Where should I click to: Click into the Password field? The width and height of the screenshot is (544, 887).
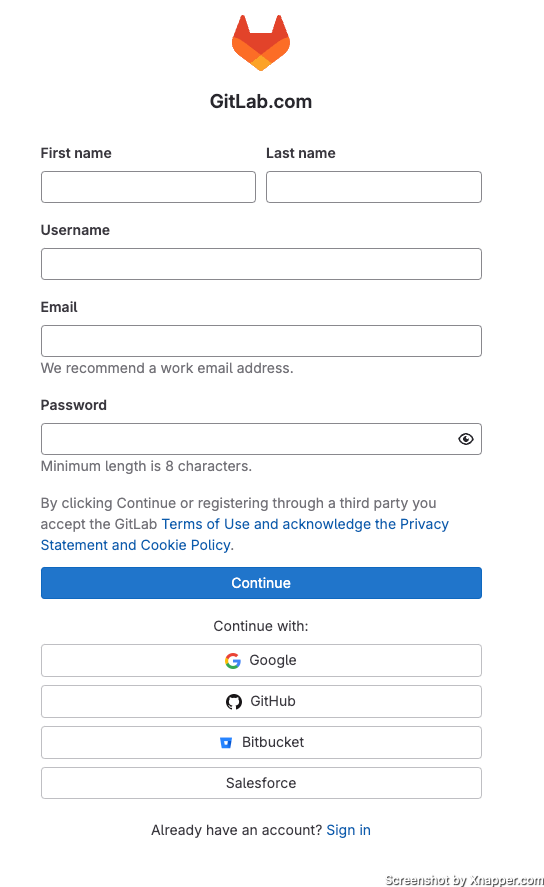click(x=249, y=439)
